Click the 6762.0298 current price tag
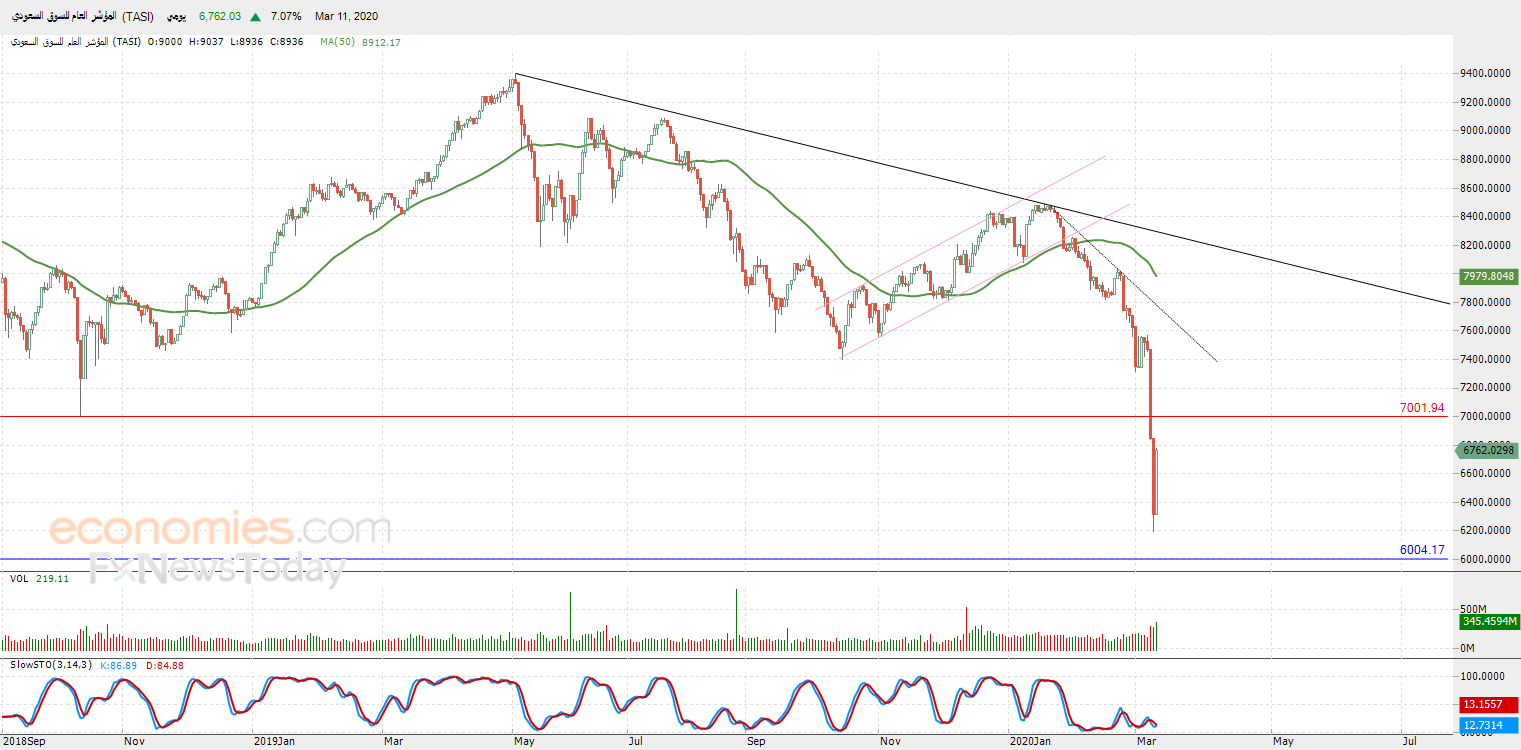Screen dimensions: 1521x750 pyautogui.click(x=1488, y=450)
